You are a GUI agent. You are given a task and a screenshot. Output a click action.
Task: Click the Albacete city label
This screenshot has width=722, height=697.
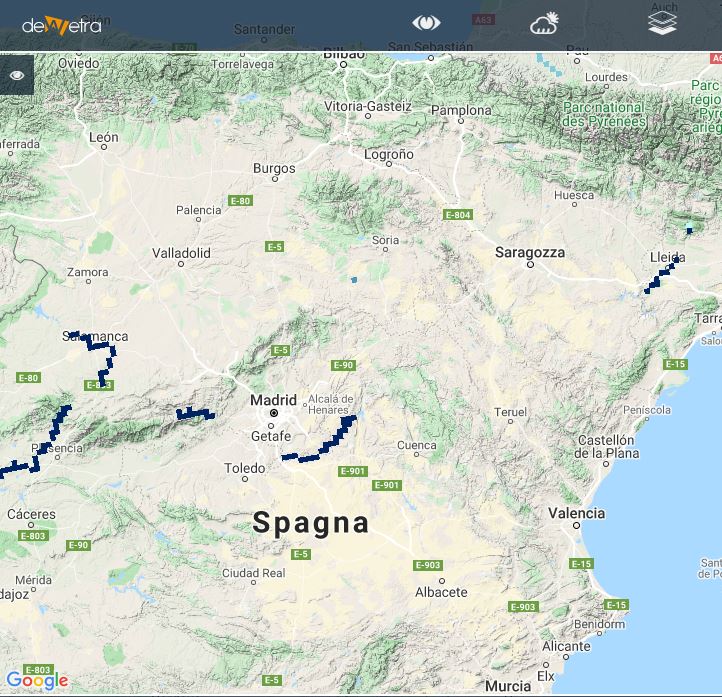(x=441, y=592)
